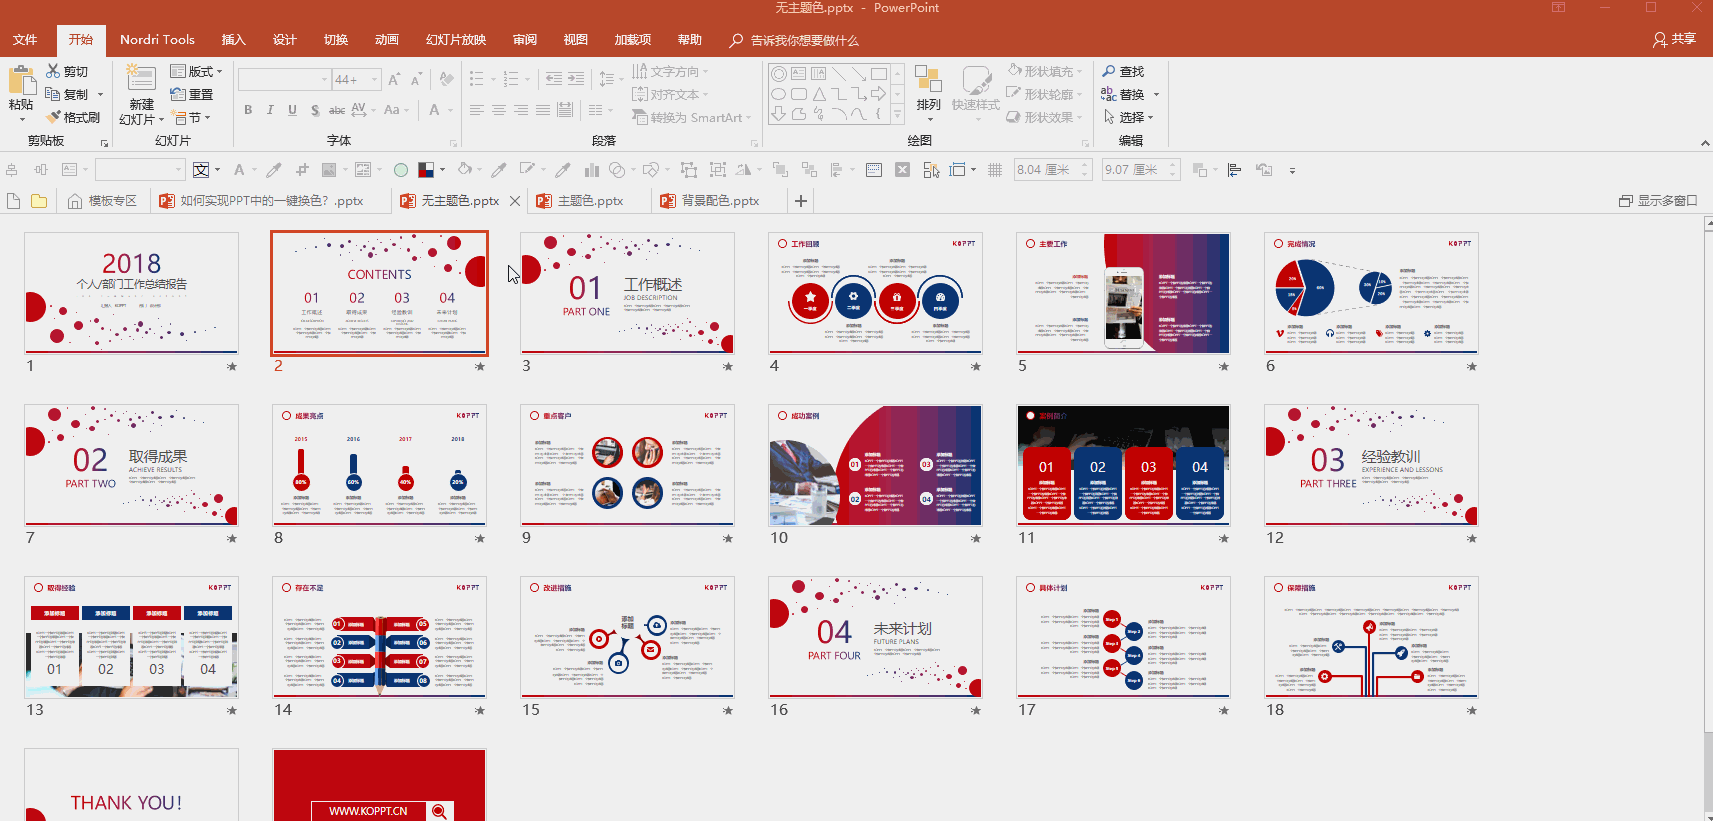Select slide 6 pie chart thumbnail
Screen dimensions: 1713x821
tap(1371, 293)
